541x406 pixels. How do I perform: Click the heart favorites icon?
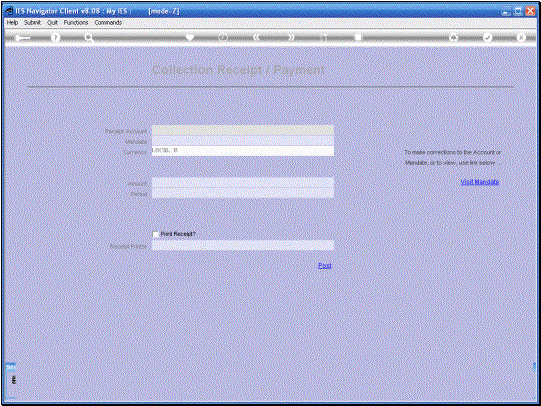click(x=189, y=37)
